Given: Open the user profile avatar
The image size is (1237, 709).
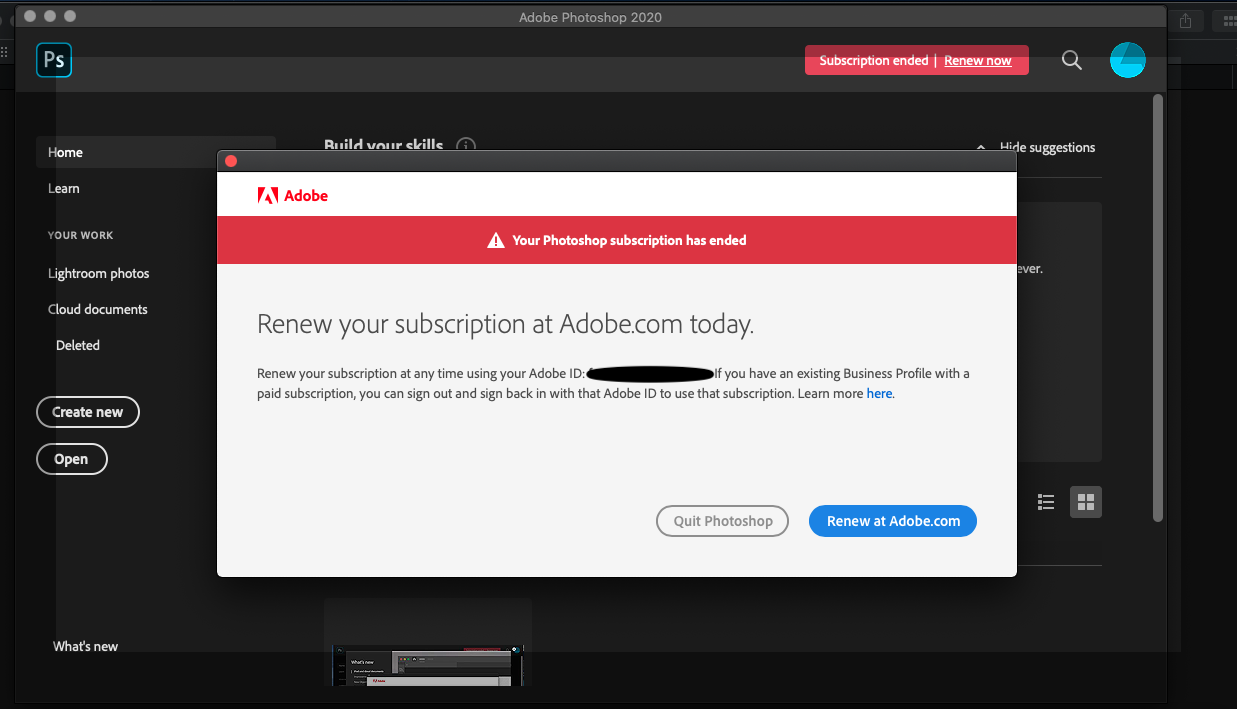Looking at the screenshot, I should coord(1127,60).
